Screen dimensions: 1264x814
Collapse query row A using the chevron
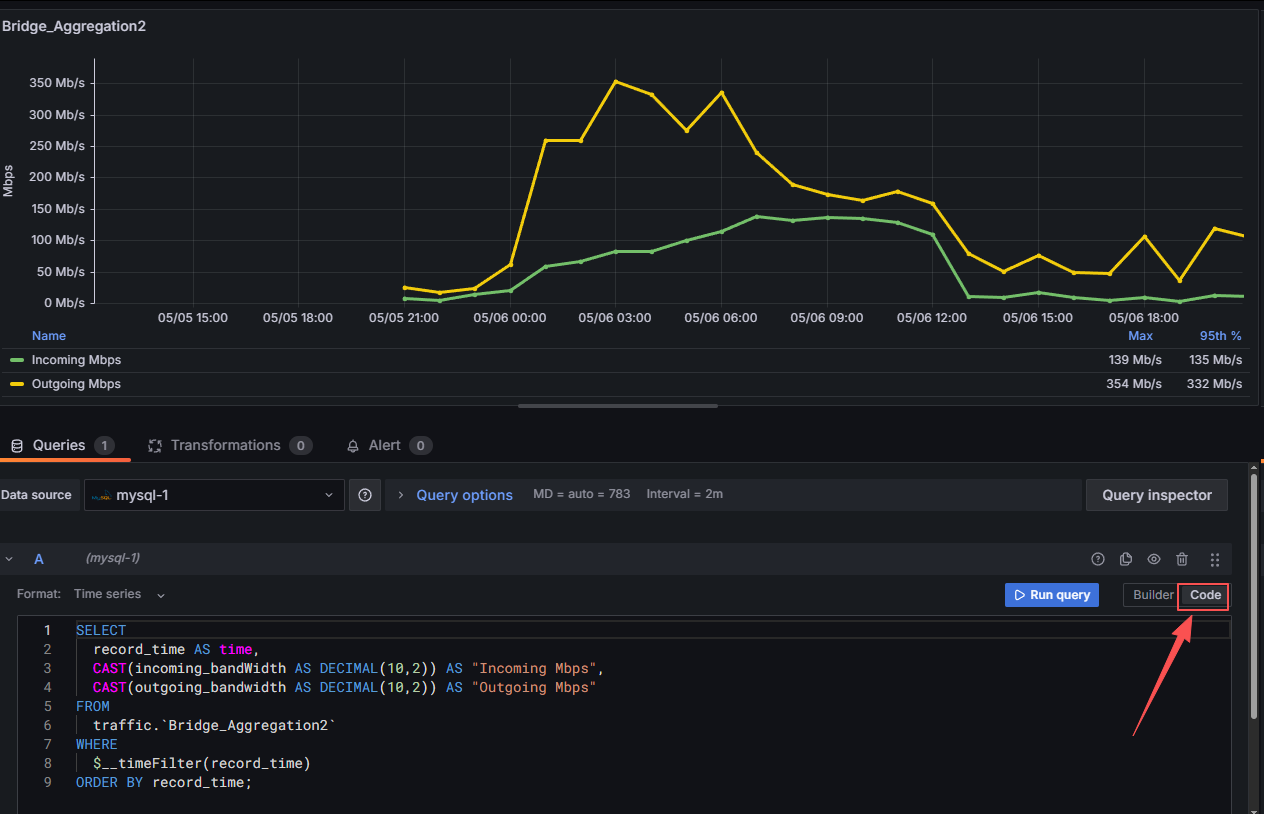(x=9, y=559)
